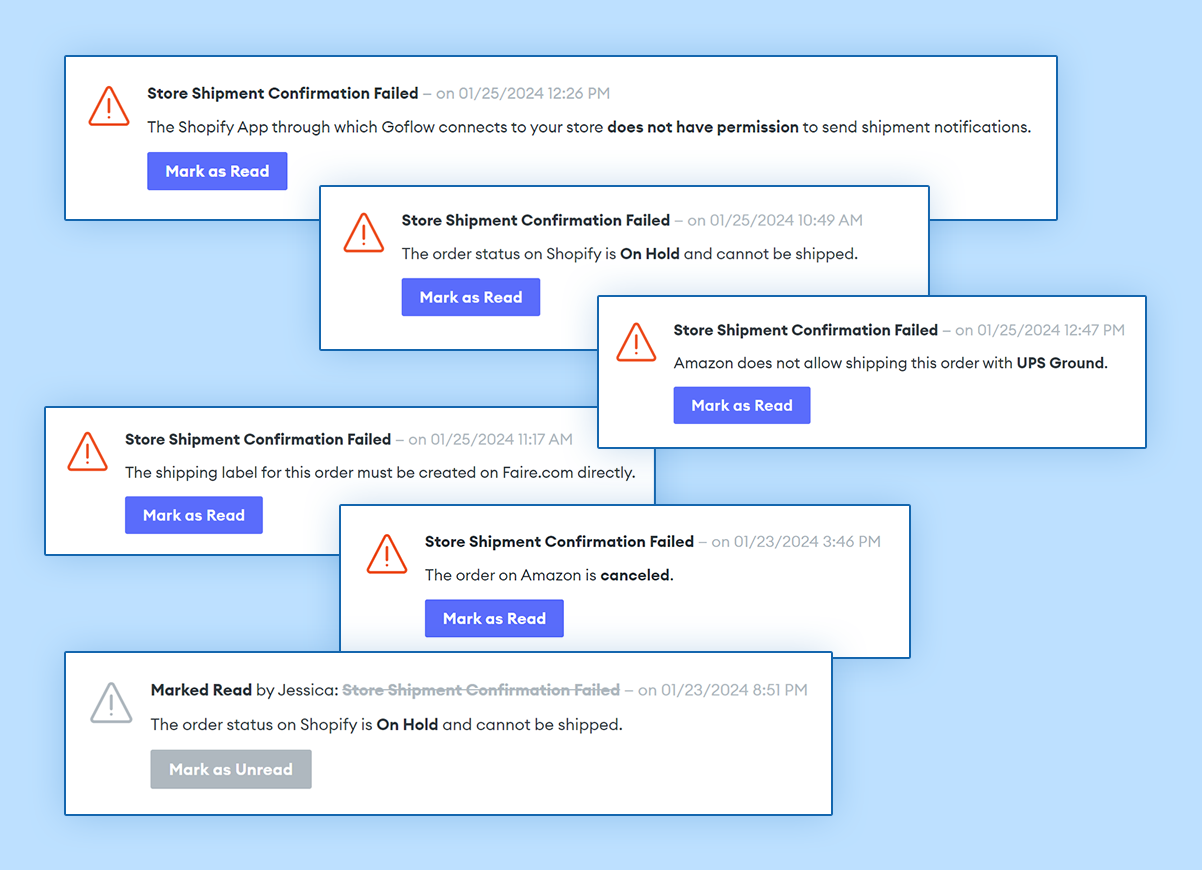Mark Jessica's read notification as unread
Image resolution: width=1202 pixels, height=870 pixels.
click(x=231, y=769)
